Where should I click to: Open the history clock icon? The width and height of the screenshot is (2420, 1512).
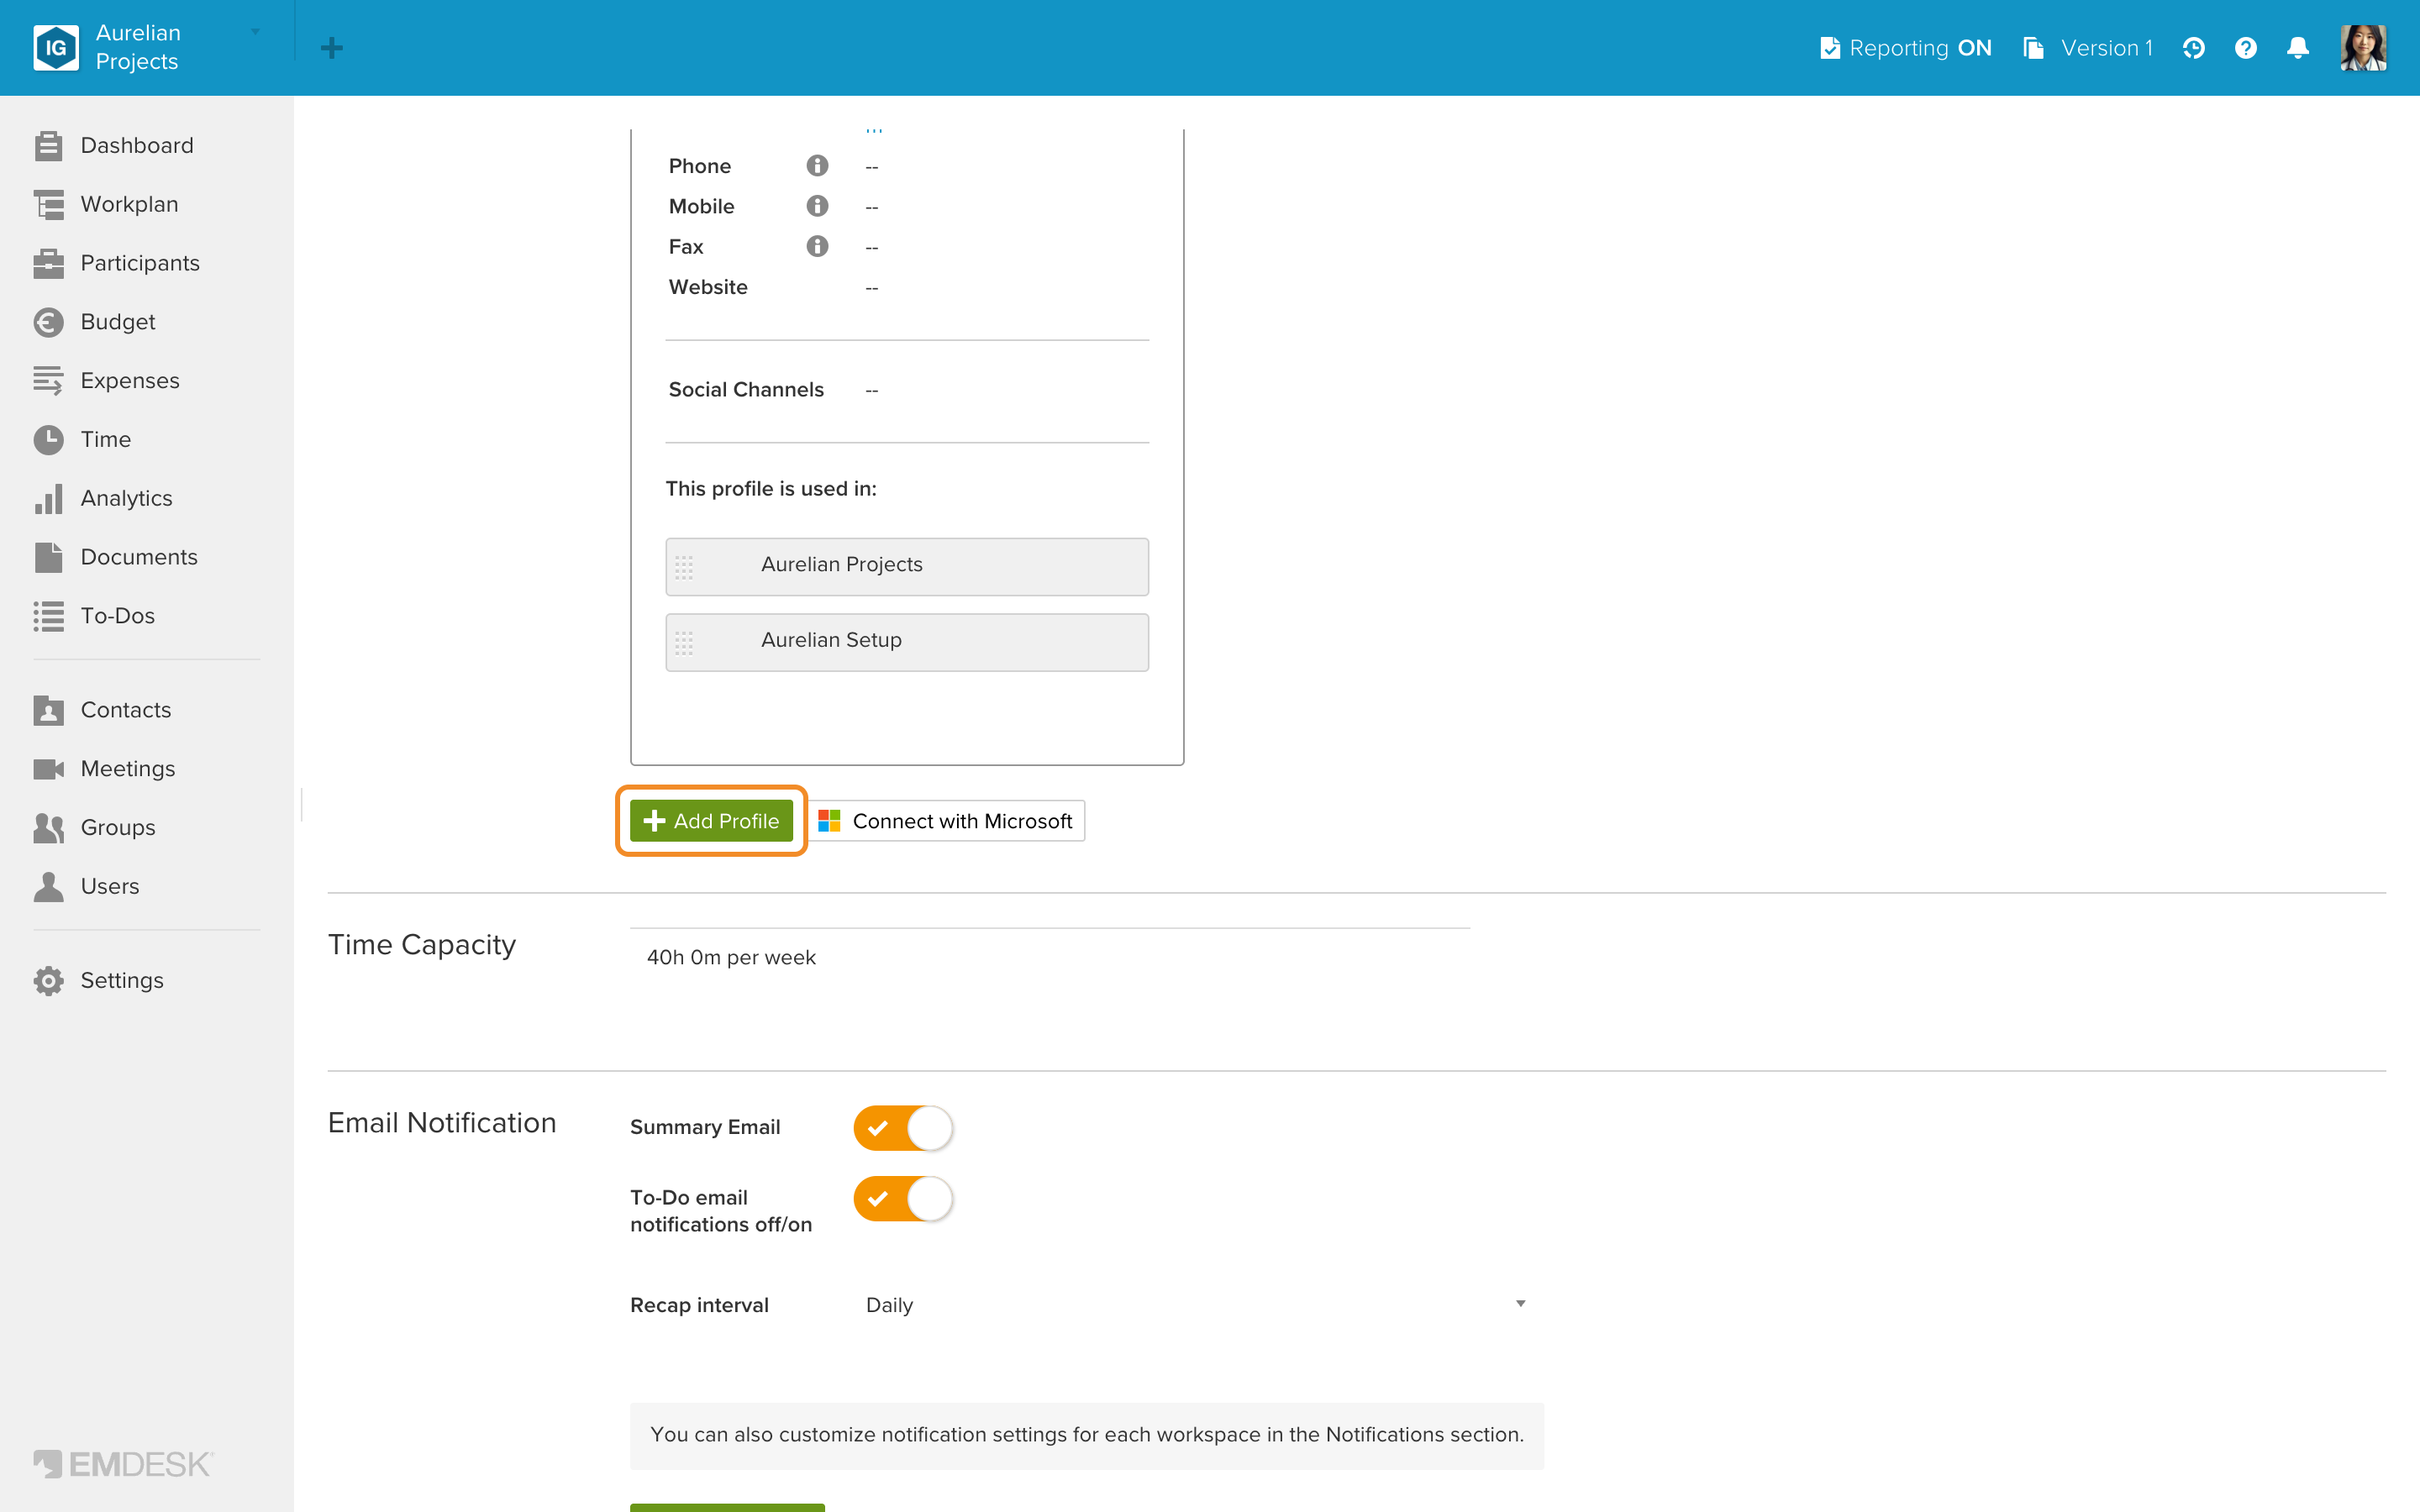coord(2194,48)
